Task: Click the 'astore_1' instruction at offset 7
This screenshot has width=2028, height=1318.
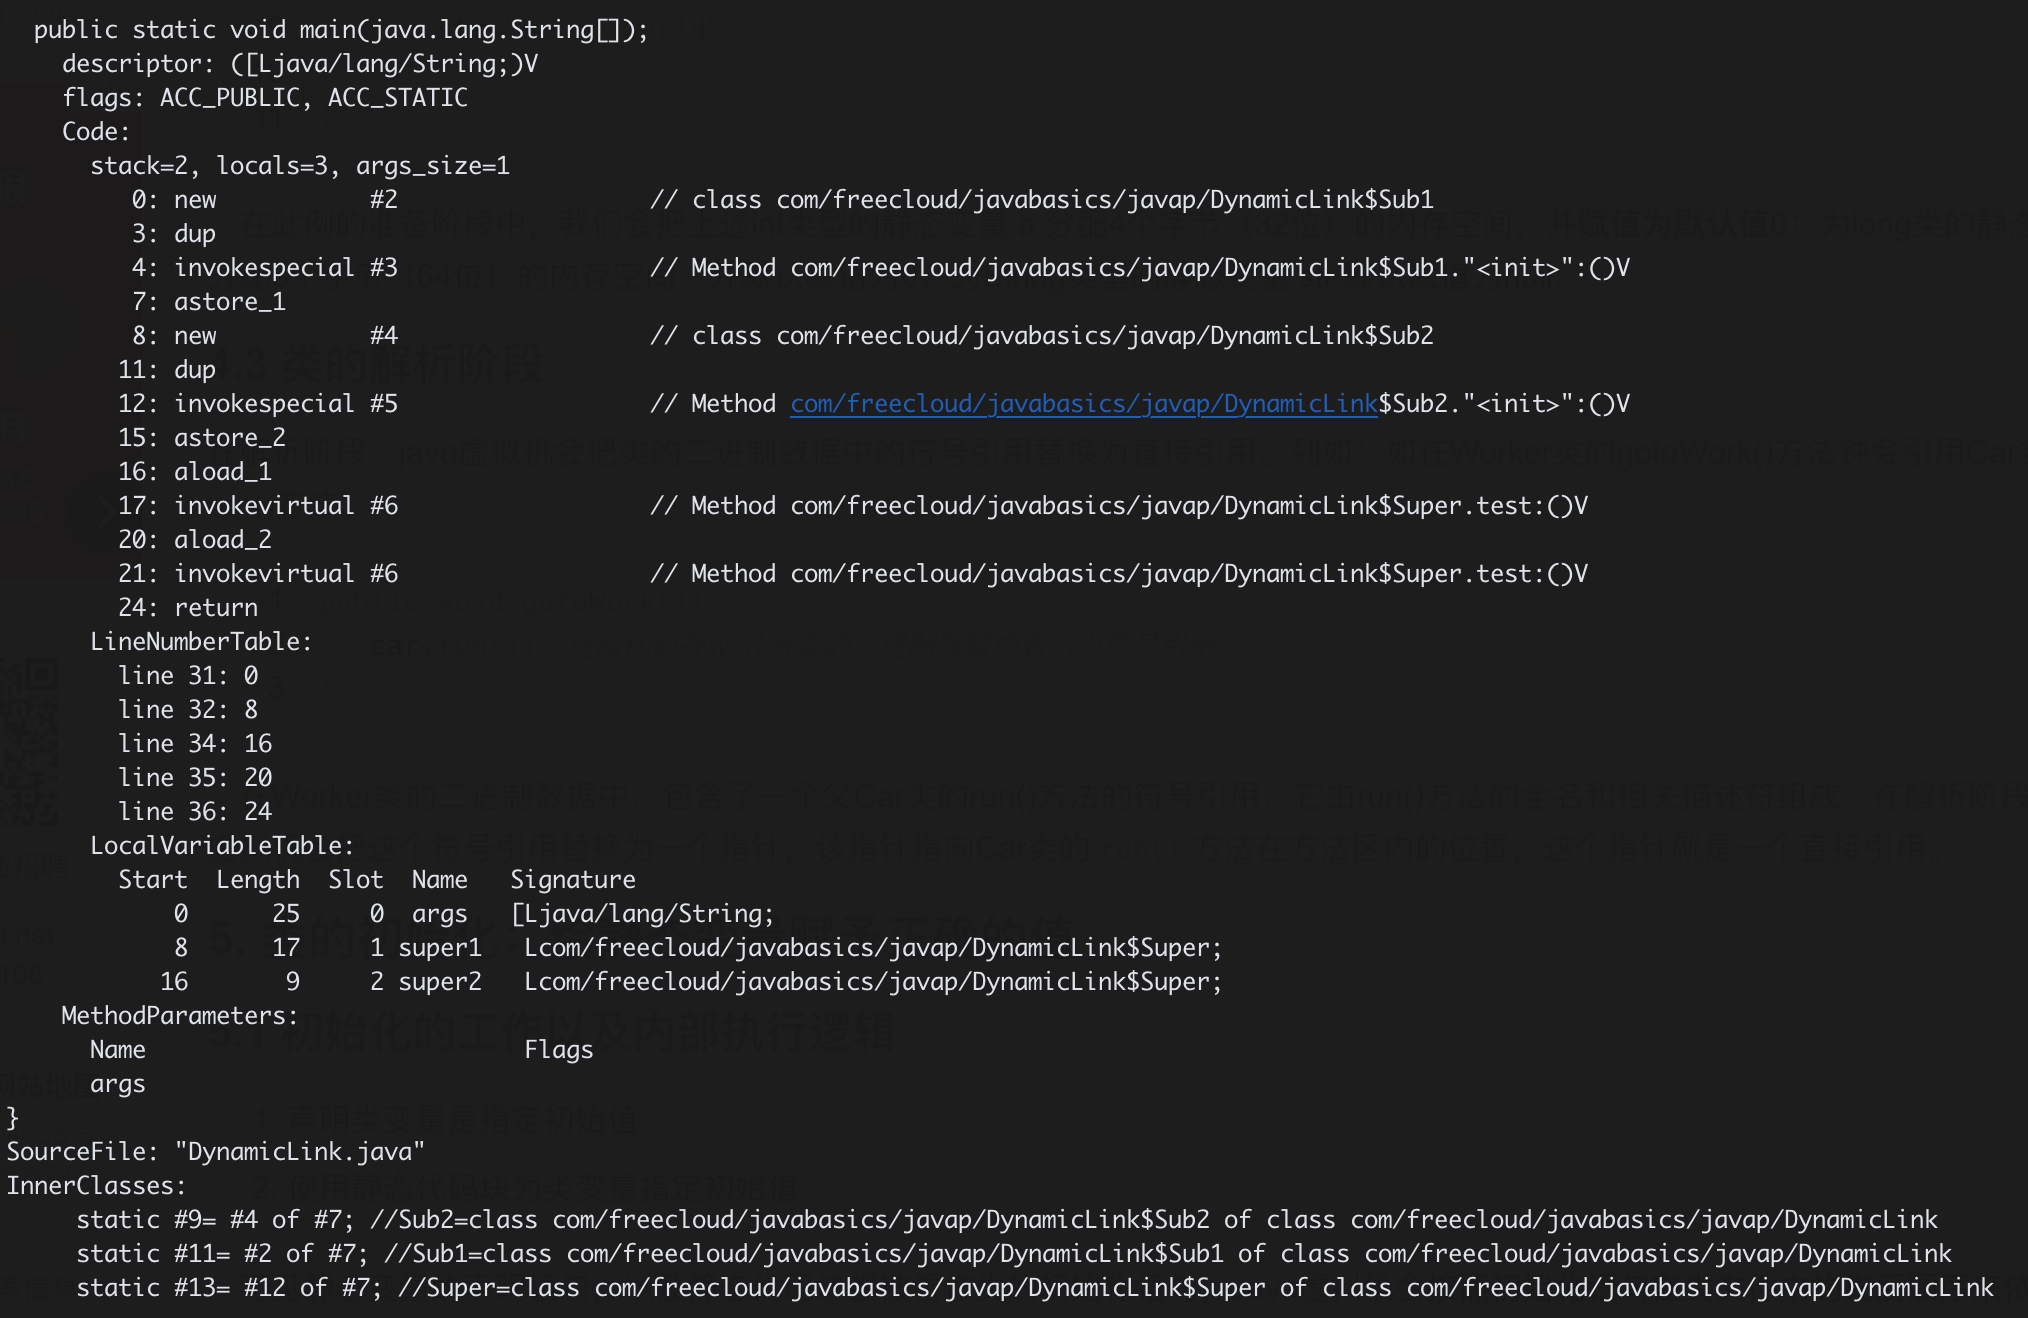Action: pos(229,302)
